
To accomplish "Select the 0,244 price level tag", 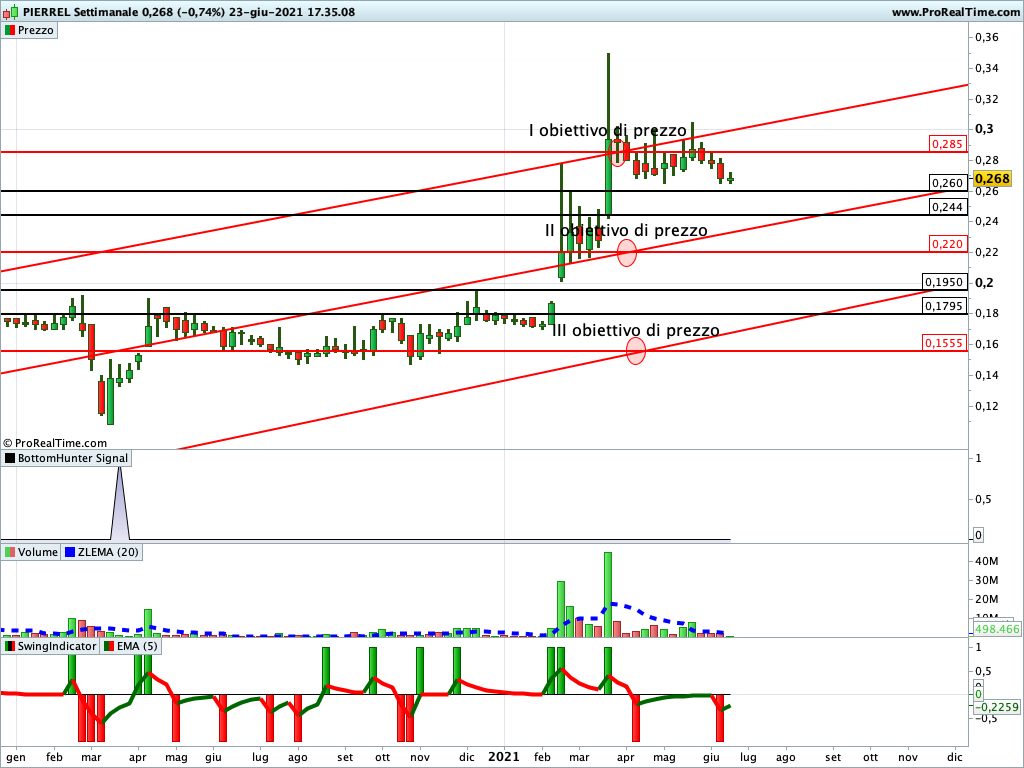I will pos(947,206).
